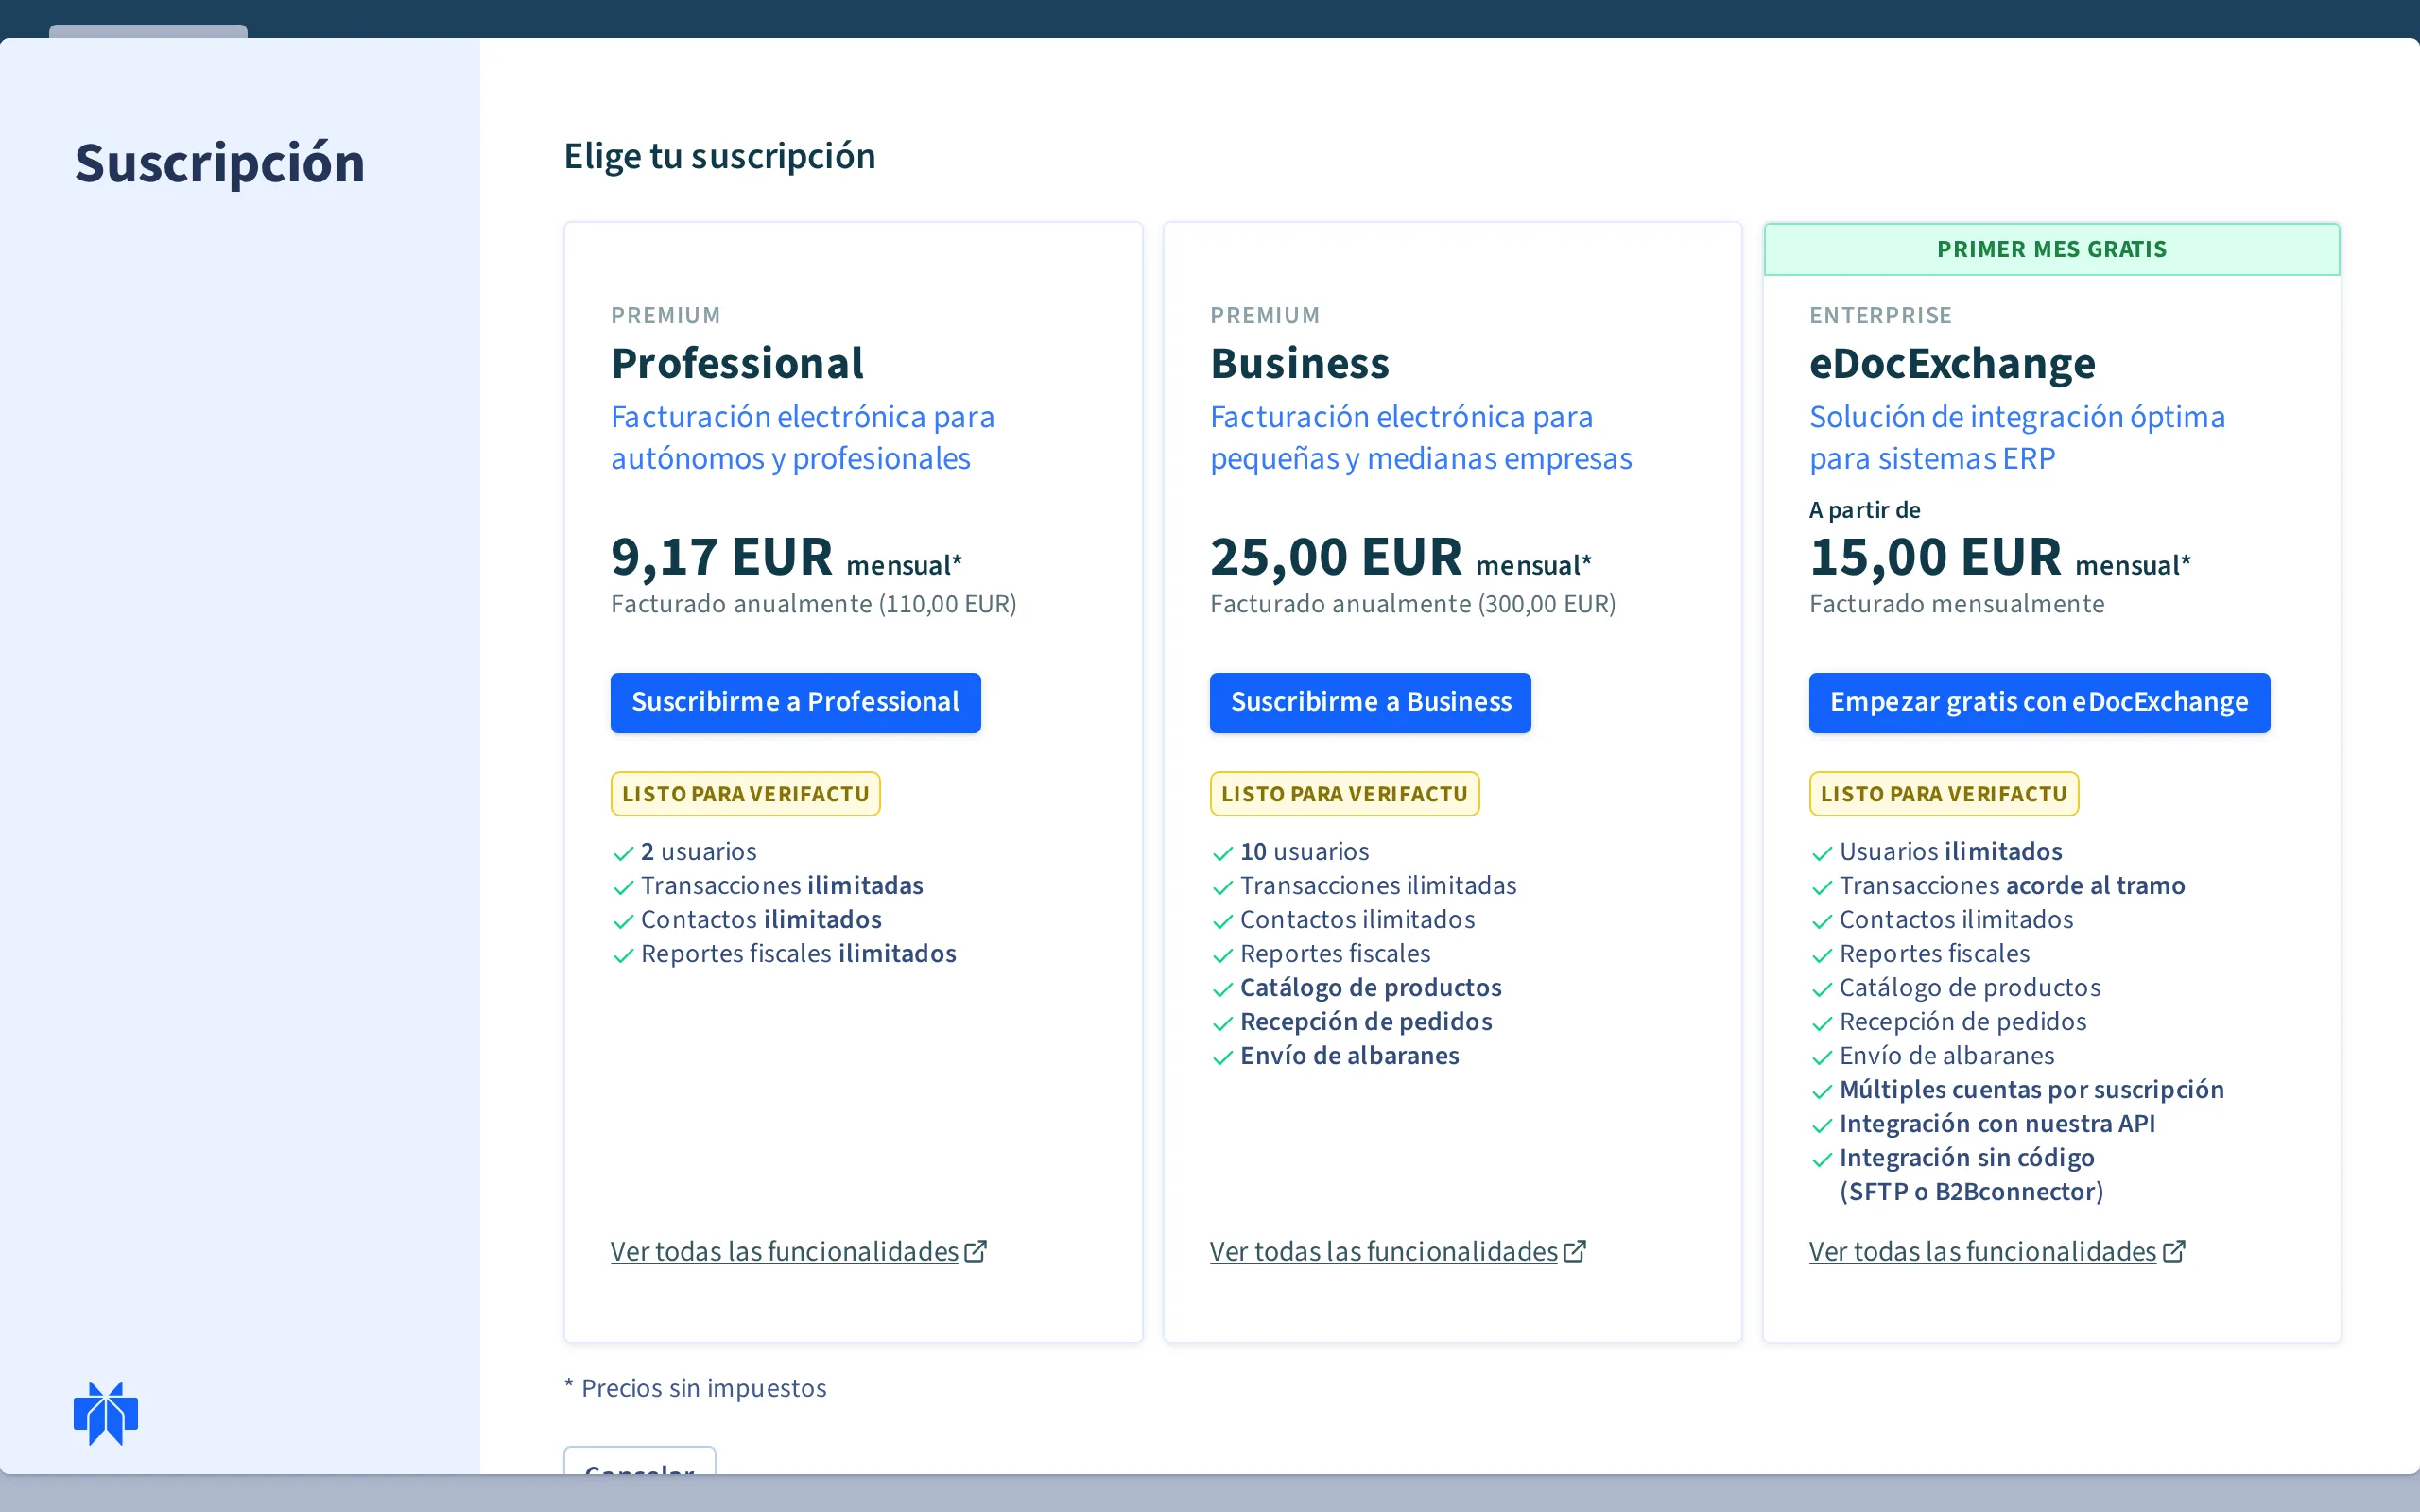Screen dimensions: 2420x1512
Task: Click 'A partir de' label
Action: (1864, 510)
